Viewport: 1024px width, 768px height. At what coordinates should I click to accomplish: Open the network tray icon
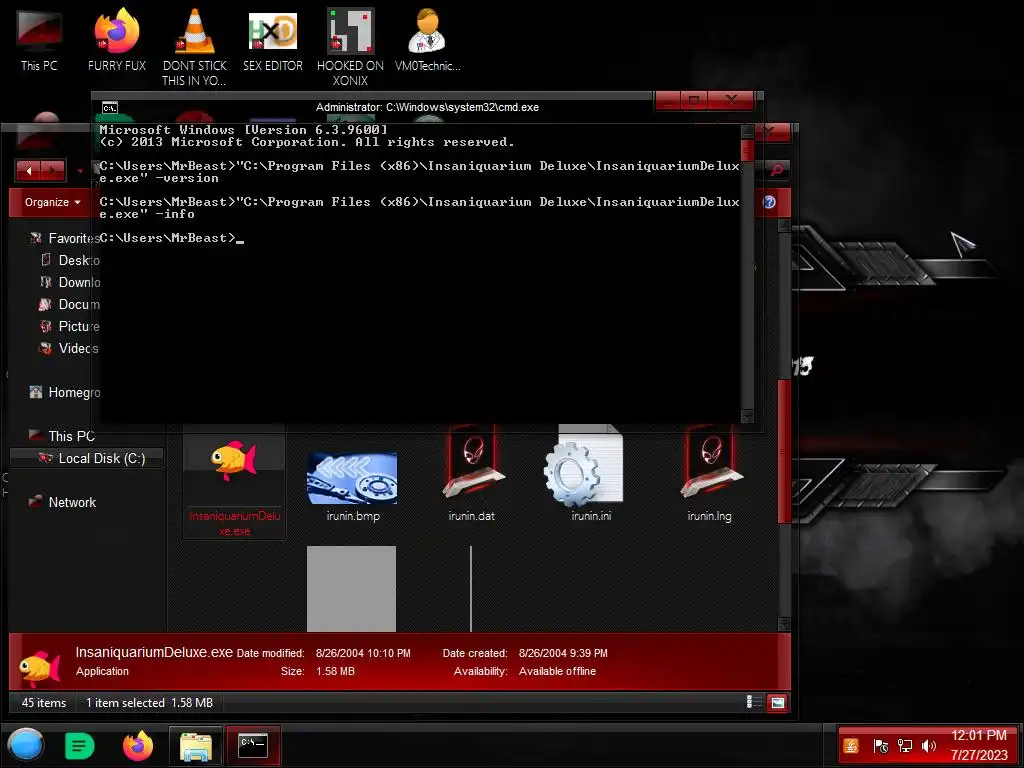click(904, 746)
